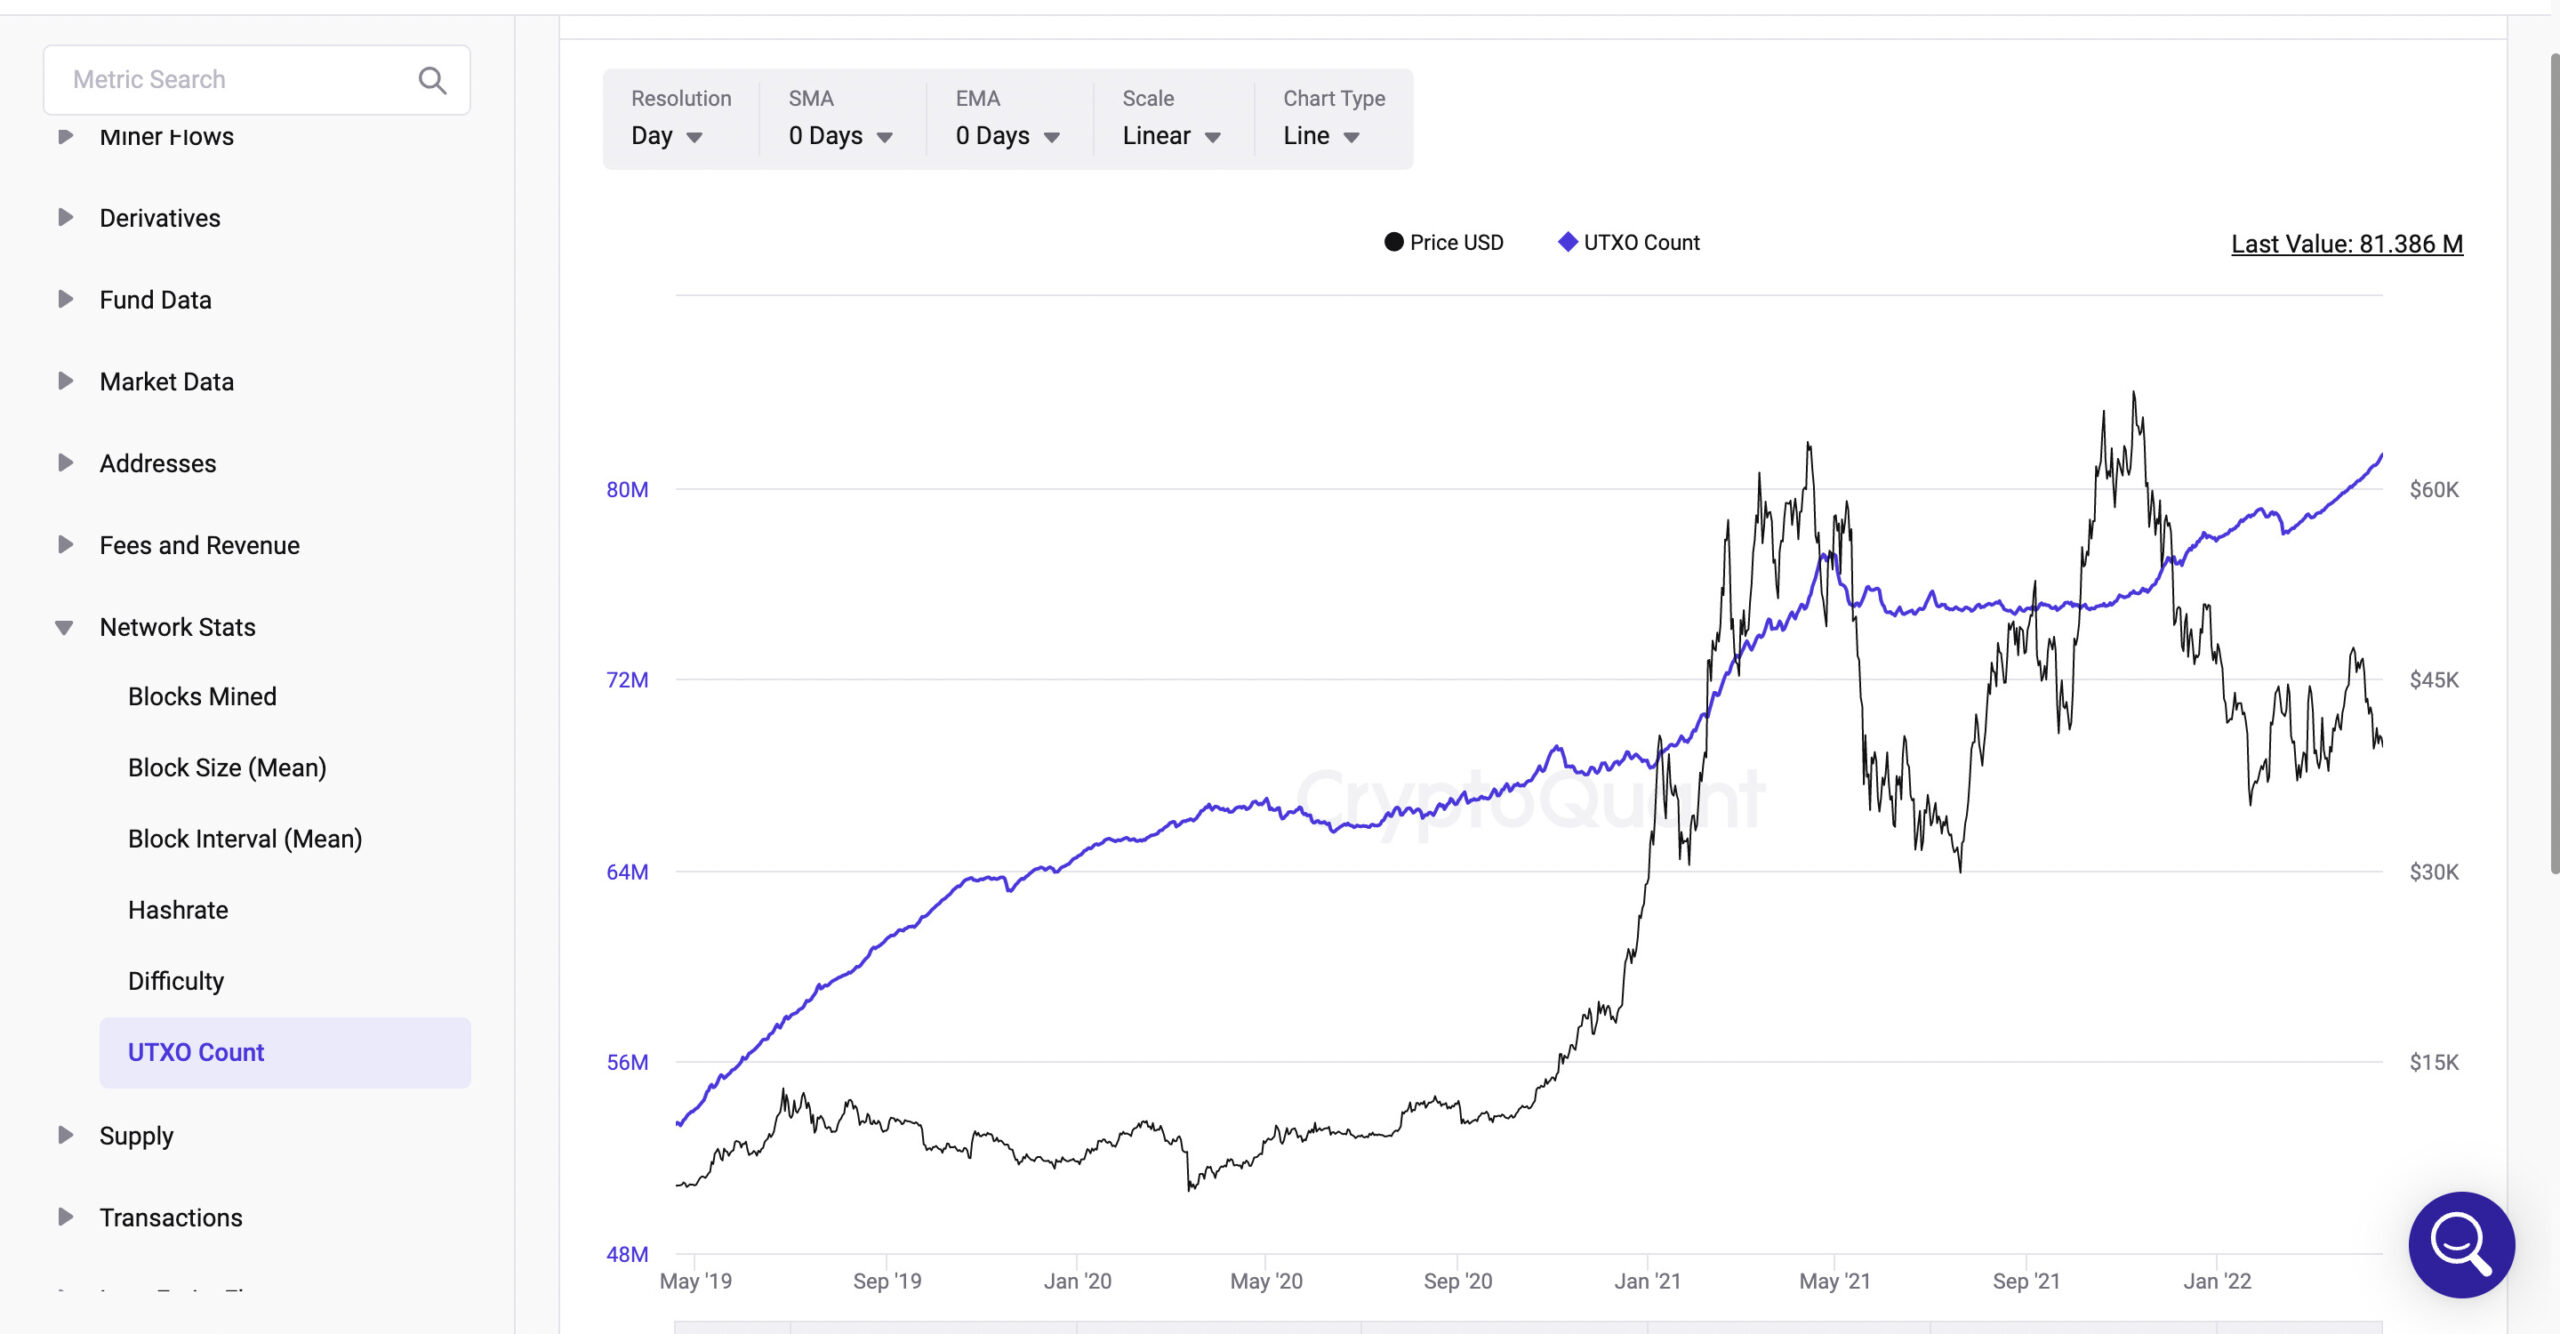Viewport: 2560px width, 1334px height.
Task: Click the Fund Data label
Action: (x=155, y=300)
